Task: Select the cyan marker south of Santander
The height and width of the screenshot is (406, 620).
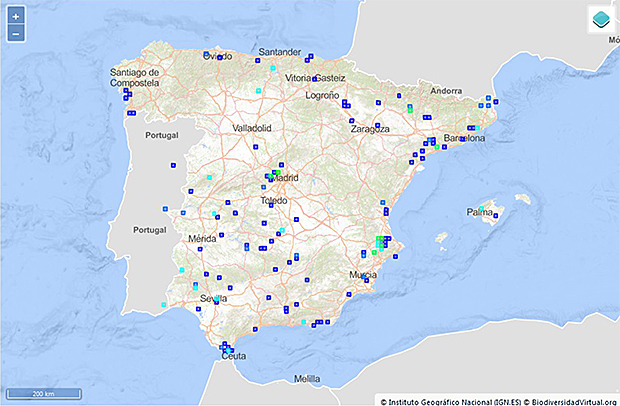Action: 271,67
